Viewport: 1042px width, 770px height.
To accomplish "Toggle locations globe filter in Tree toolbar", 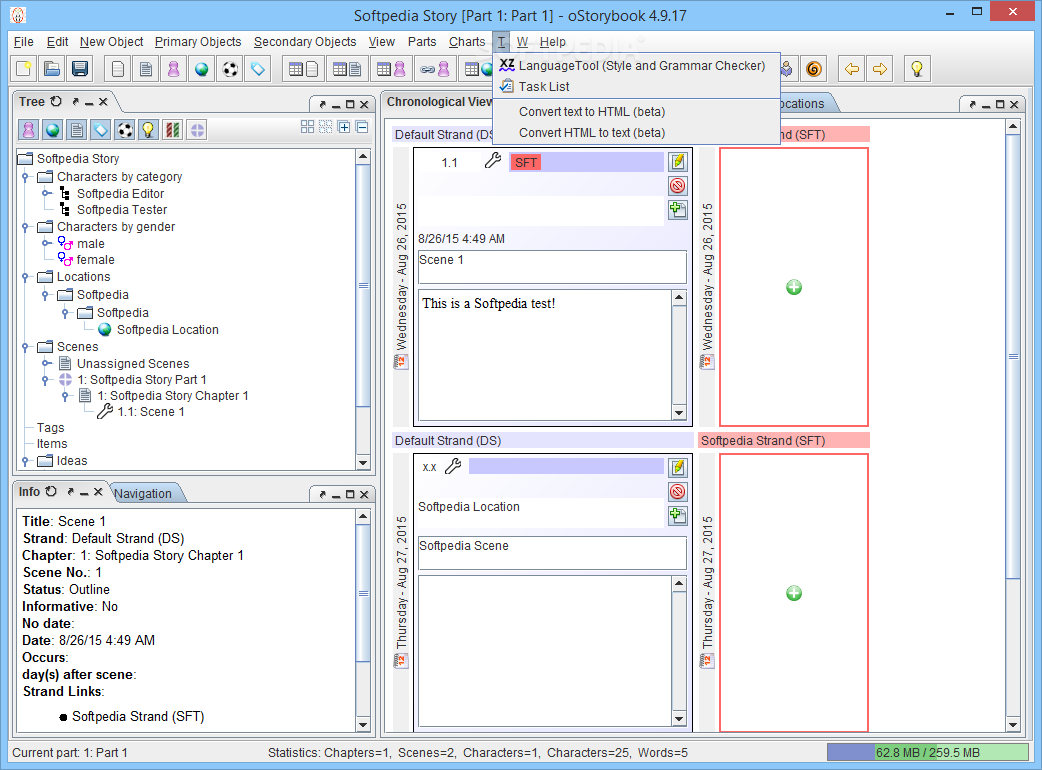I will click(52, 130).
